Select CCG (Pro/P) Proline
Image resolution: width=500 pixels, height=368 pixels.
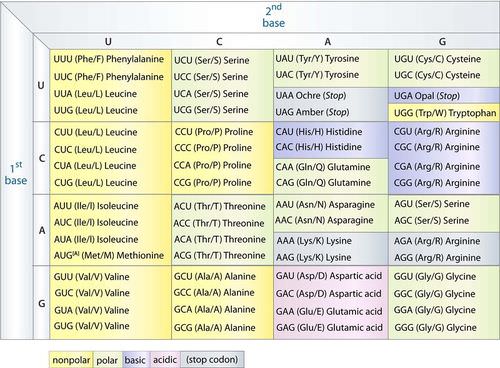click(x=213, y=183)
